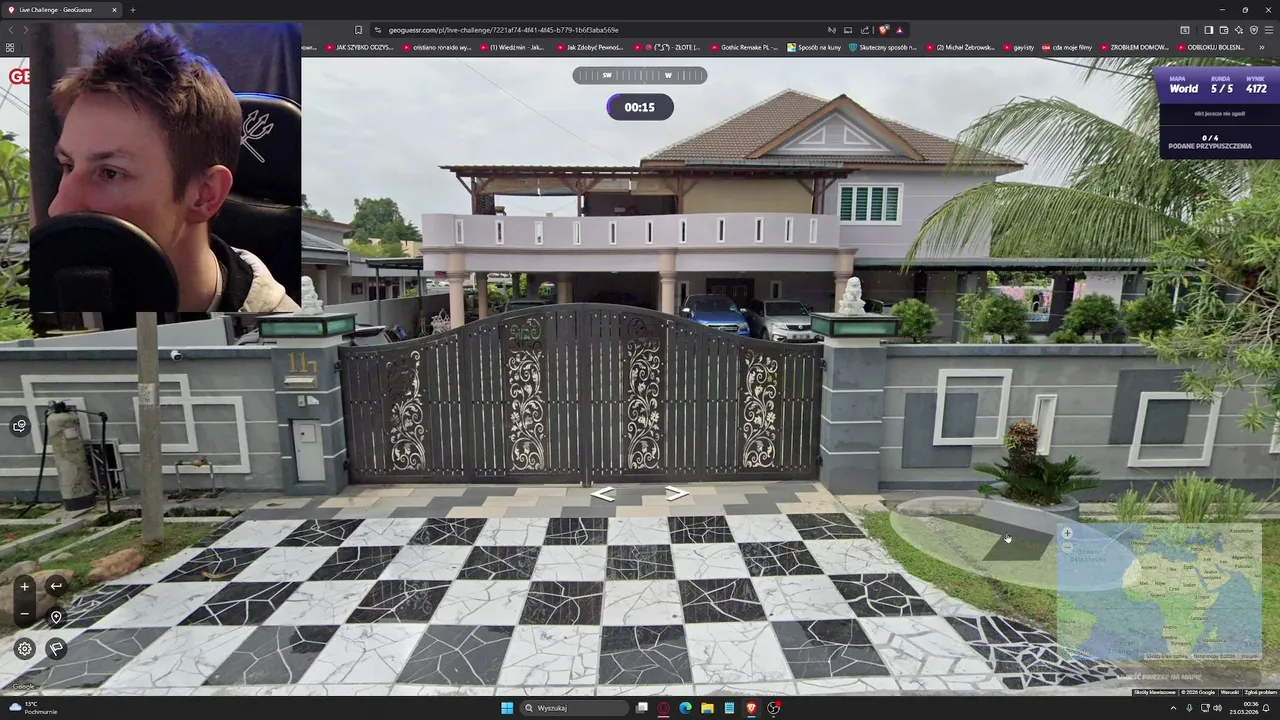Click the 00:15 countdown timer
The height and width of the screenshot is (720, 1280).
pyautogui.click(x=640, y=107)
